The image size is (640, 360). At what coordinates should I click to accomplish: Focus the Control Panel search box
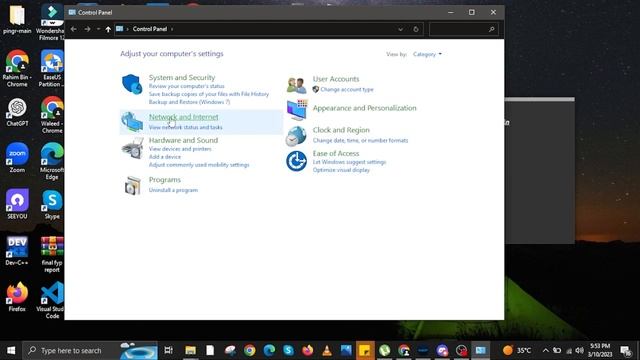click(464, 29)
